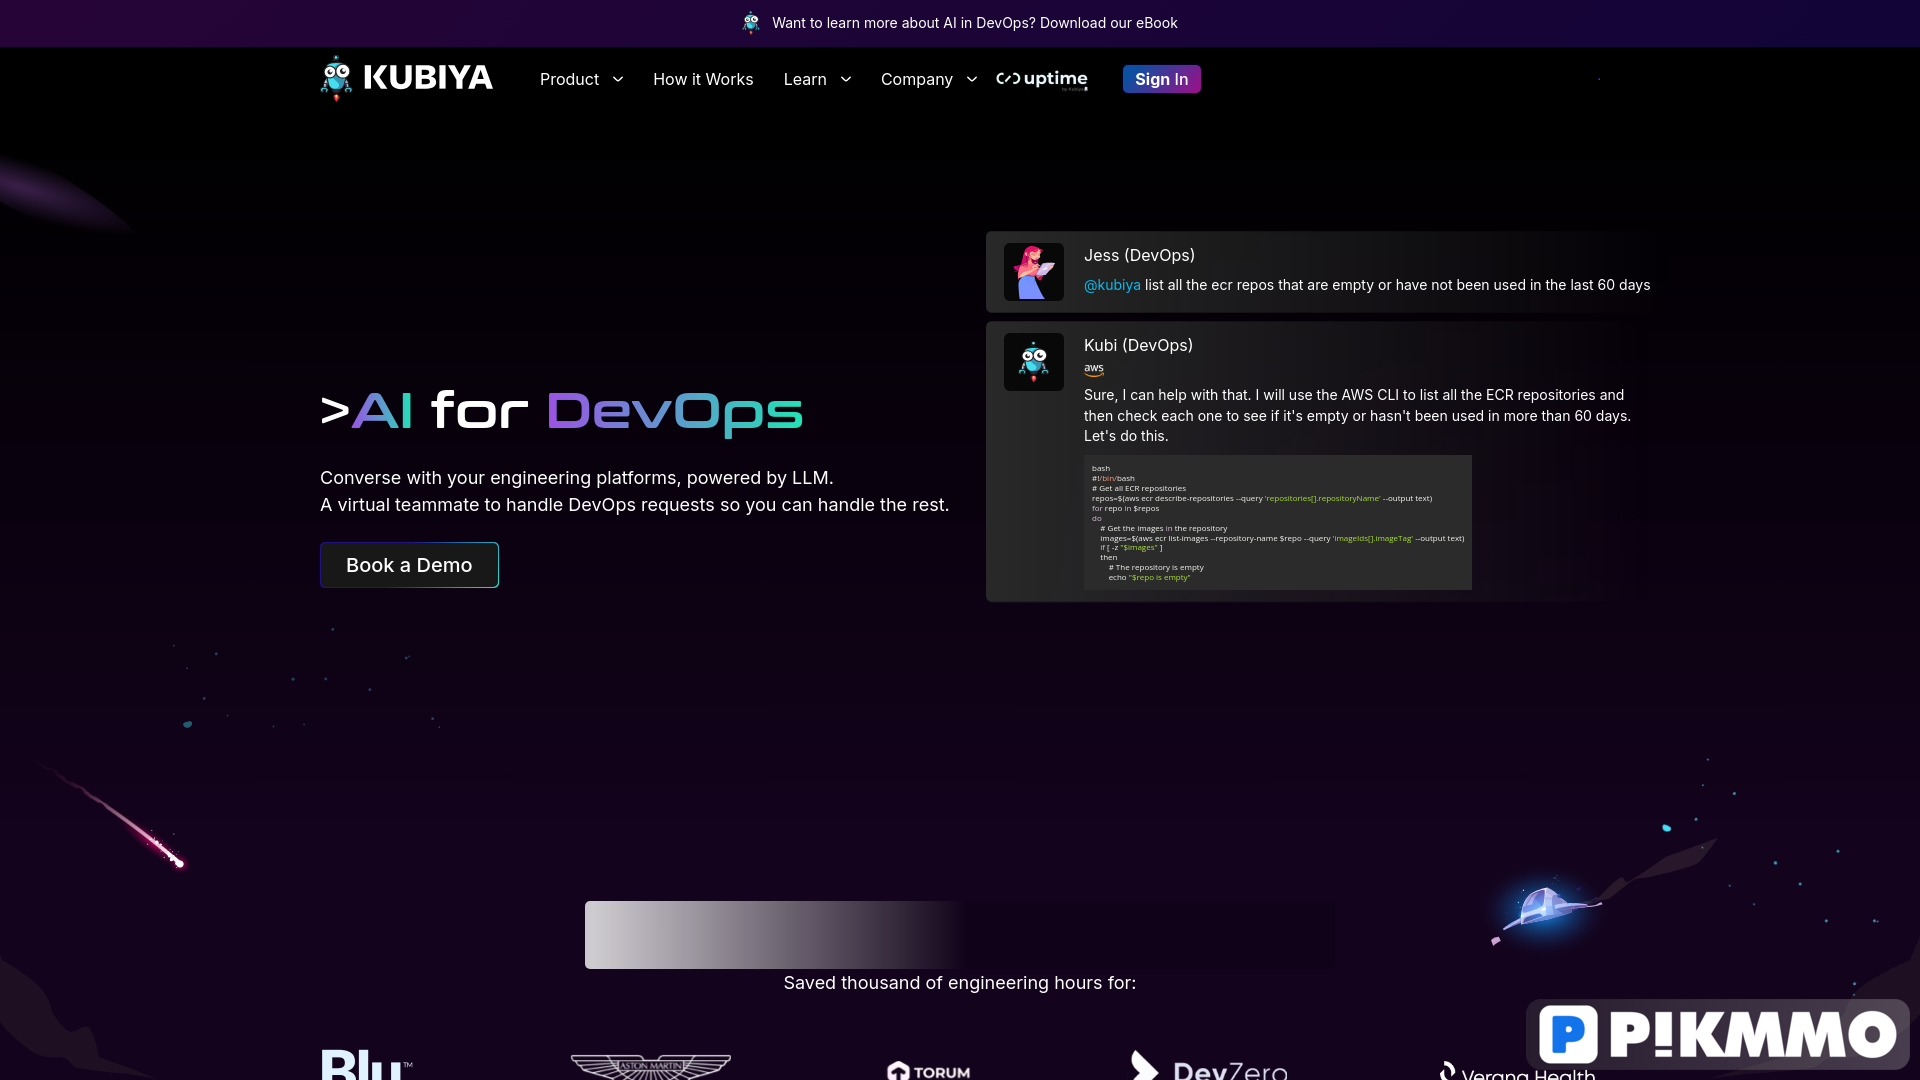Open the Learn menu
1920x1080 pixels.
pyautogui.click(x=805, y=79)
